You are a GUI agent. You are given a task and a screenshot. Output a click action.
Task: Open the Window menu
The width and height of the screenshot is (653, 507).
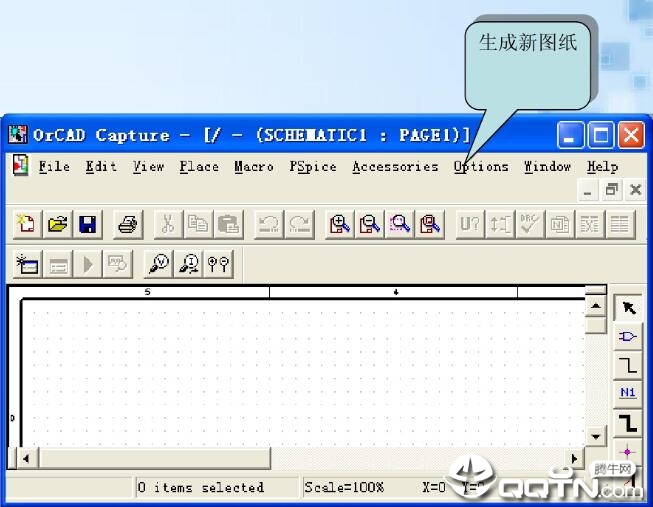click(547, 167)
